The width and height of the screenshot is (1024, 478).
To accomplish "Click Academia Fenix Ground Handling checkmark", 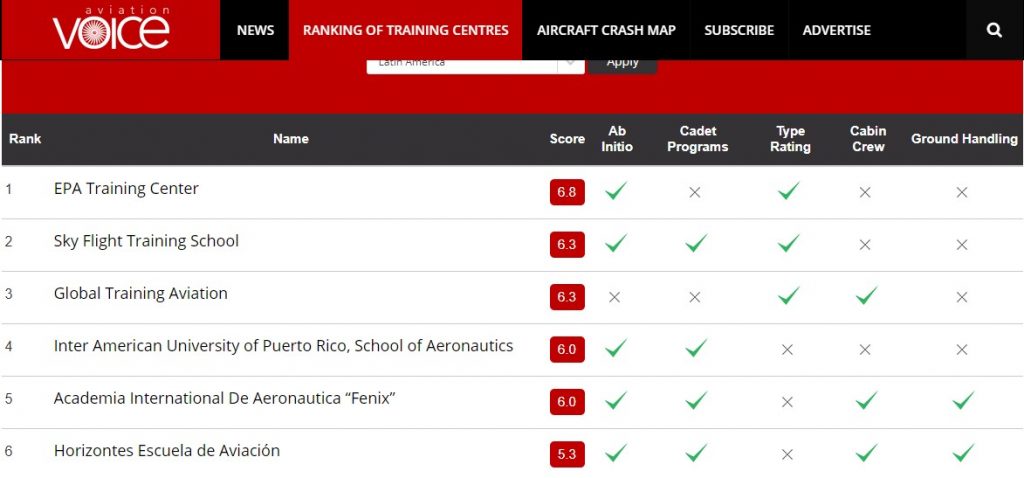I will click(963, 400).
